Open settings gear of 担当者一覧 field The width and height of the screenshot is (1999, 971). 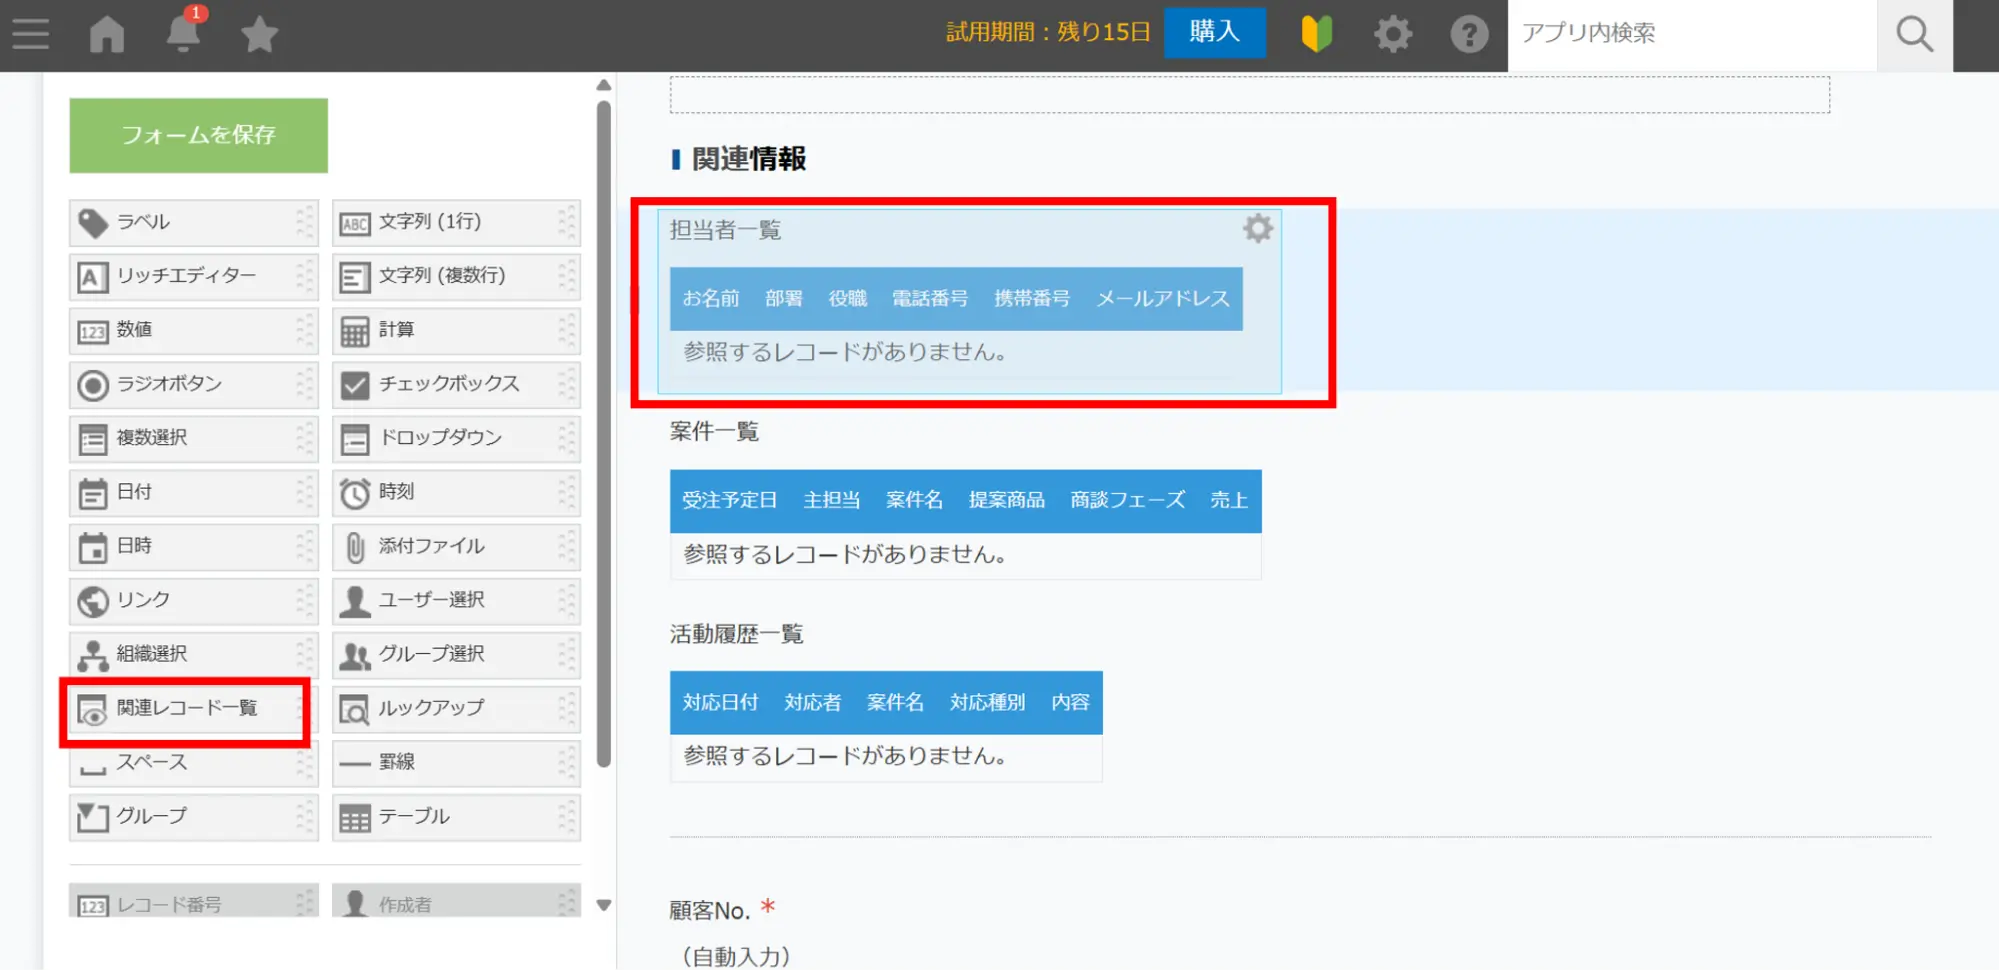[1257, 229]
